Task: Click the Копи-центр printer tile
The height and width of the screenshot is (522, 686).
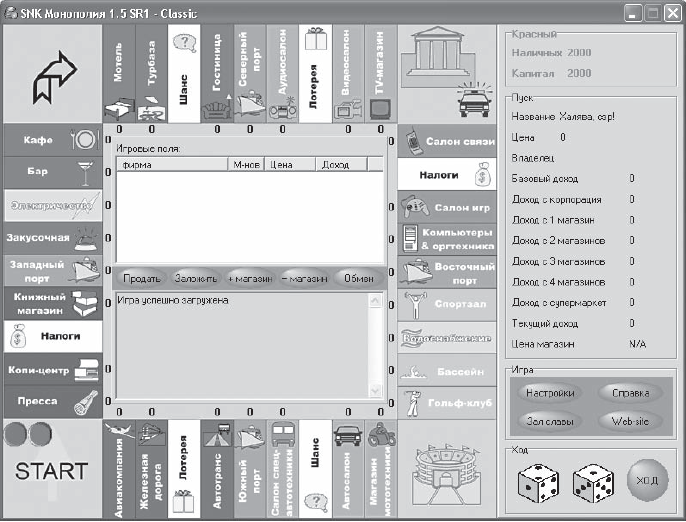Action: point(52,369)
